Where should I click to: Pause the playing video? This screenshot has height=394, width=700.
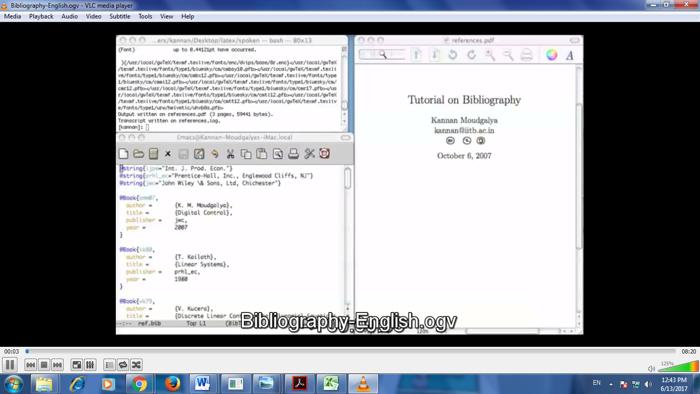(10, 365)
